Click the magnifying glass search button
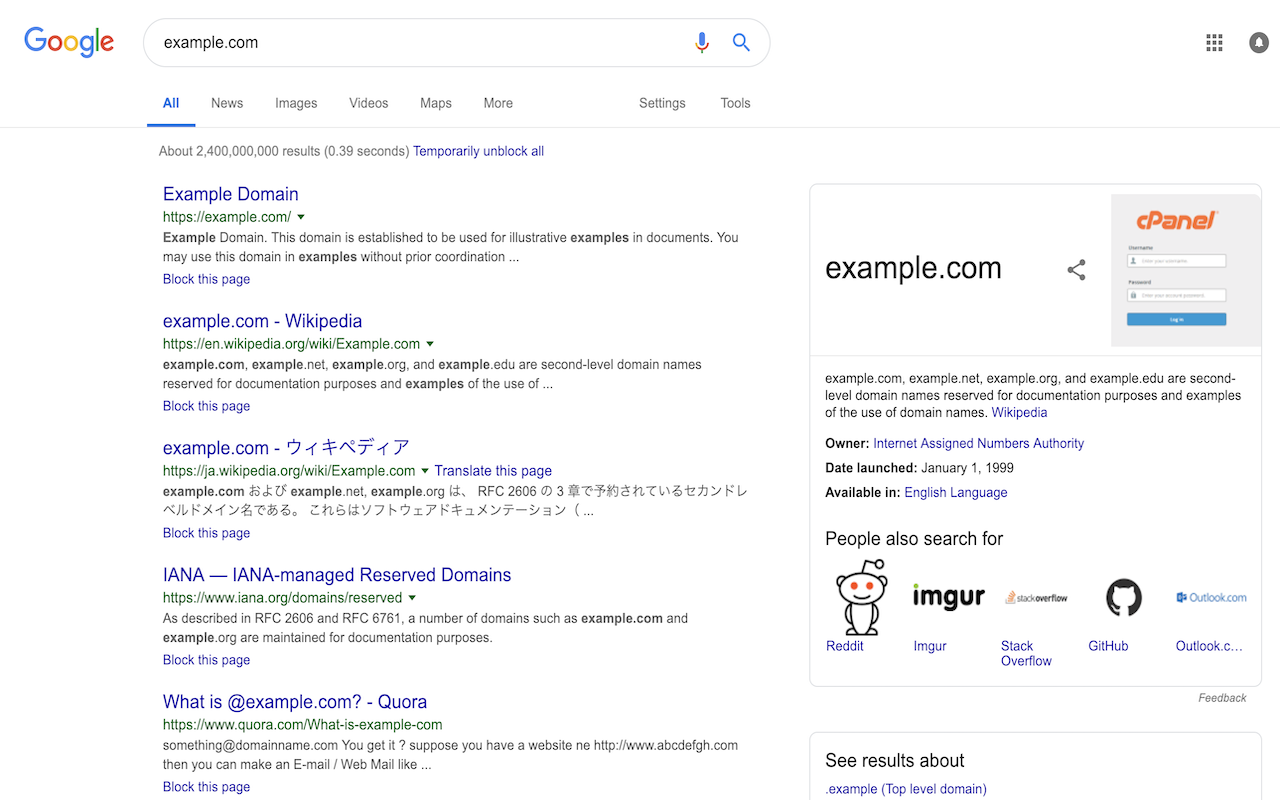 741,42
